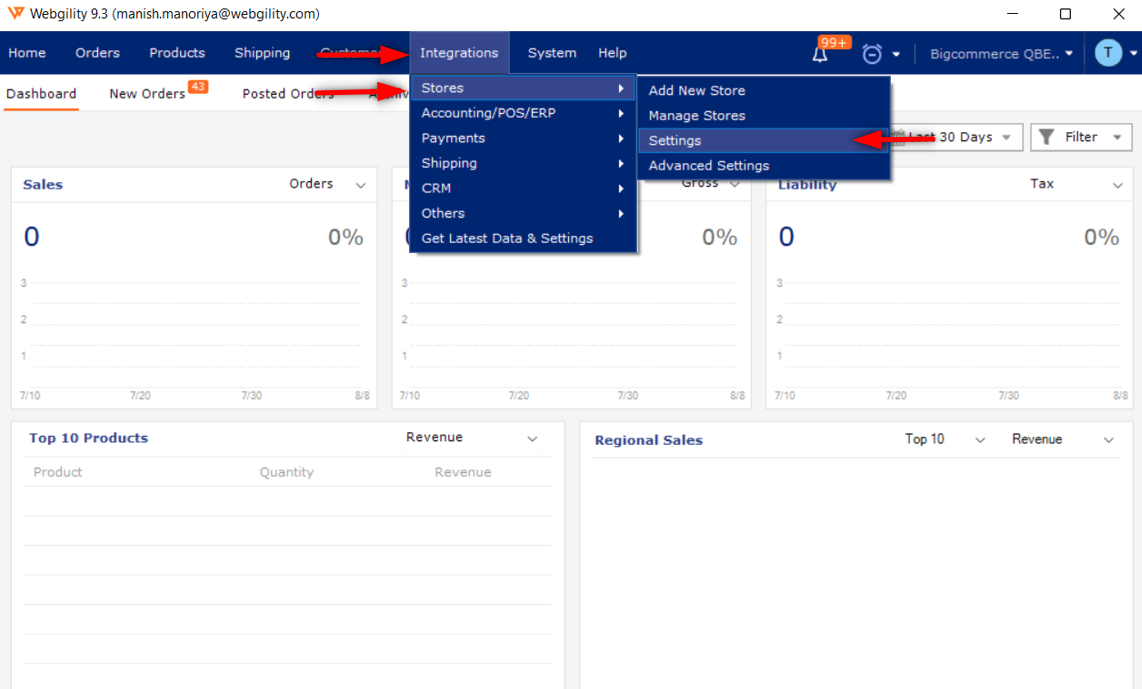Open Top 10 dropdown in Regional Sales
The width and height of the screenshot is (1142, 689).
(945, 439)
